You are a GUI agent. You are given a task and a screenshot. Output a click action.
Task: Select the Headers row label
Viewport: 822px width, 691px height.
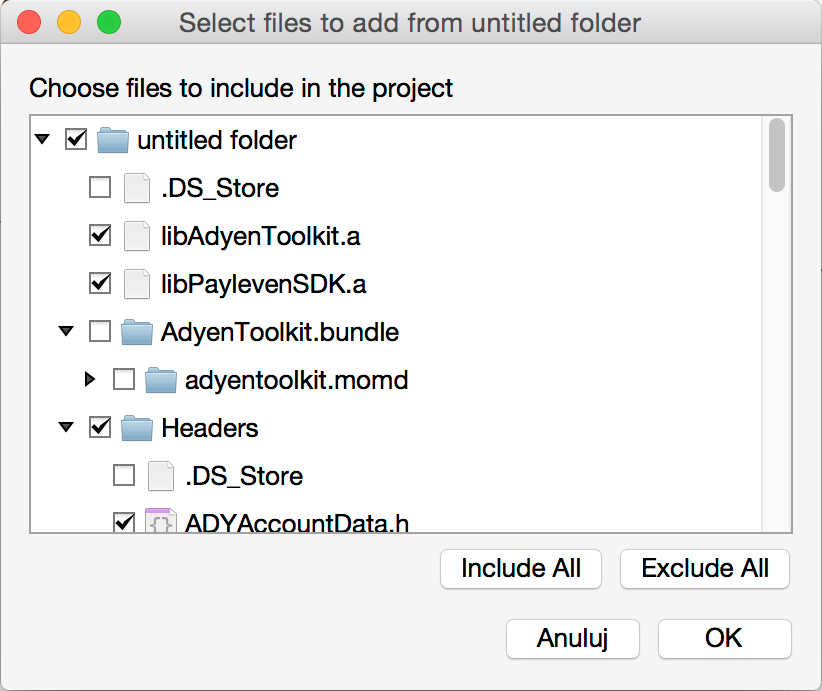tap(210, 428)
